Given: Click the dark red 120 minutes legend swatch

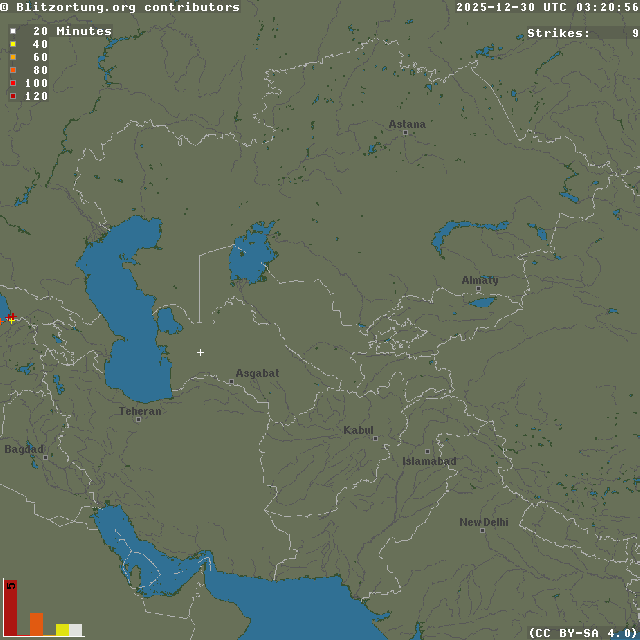Looking at the screenshot, I should [x=13, y=96].
